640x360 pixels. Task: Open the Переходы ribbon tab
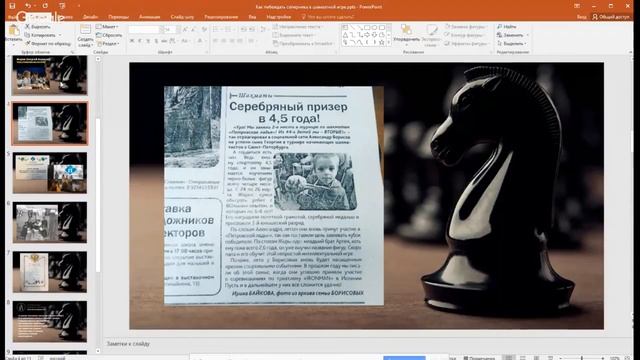(118, 17)
